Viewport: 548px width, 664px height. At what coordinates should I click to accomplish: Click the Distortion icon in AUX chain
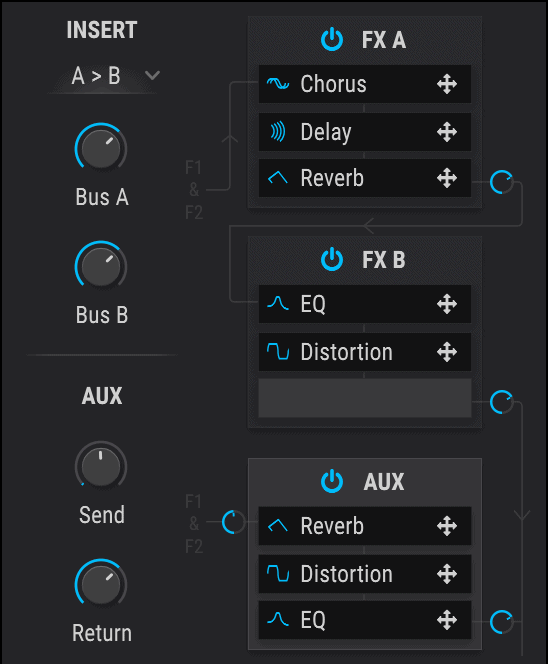pos(278,574)
